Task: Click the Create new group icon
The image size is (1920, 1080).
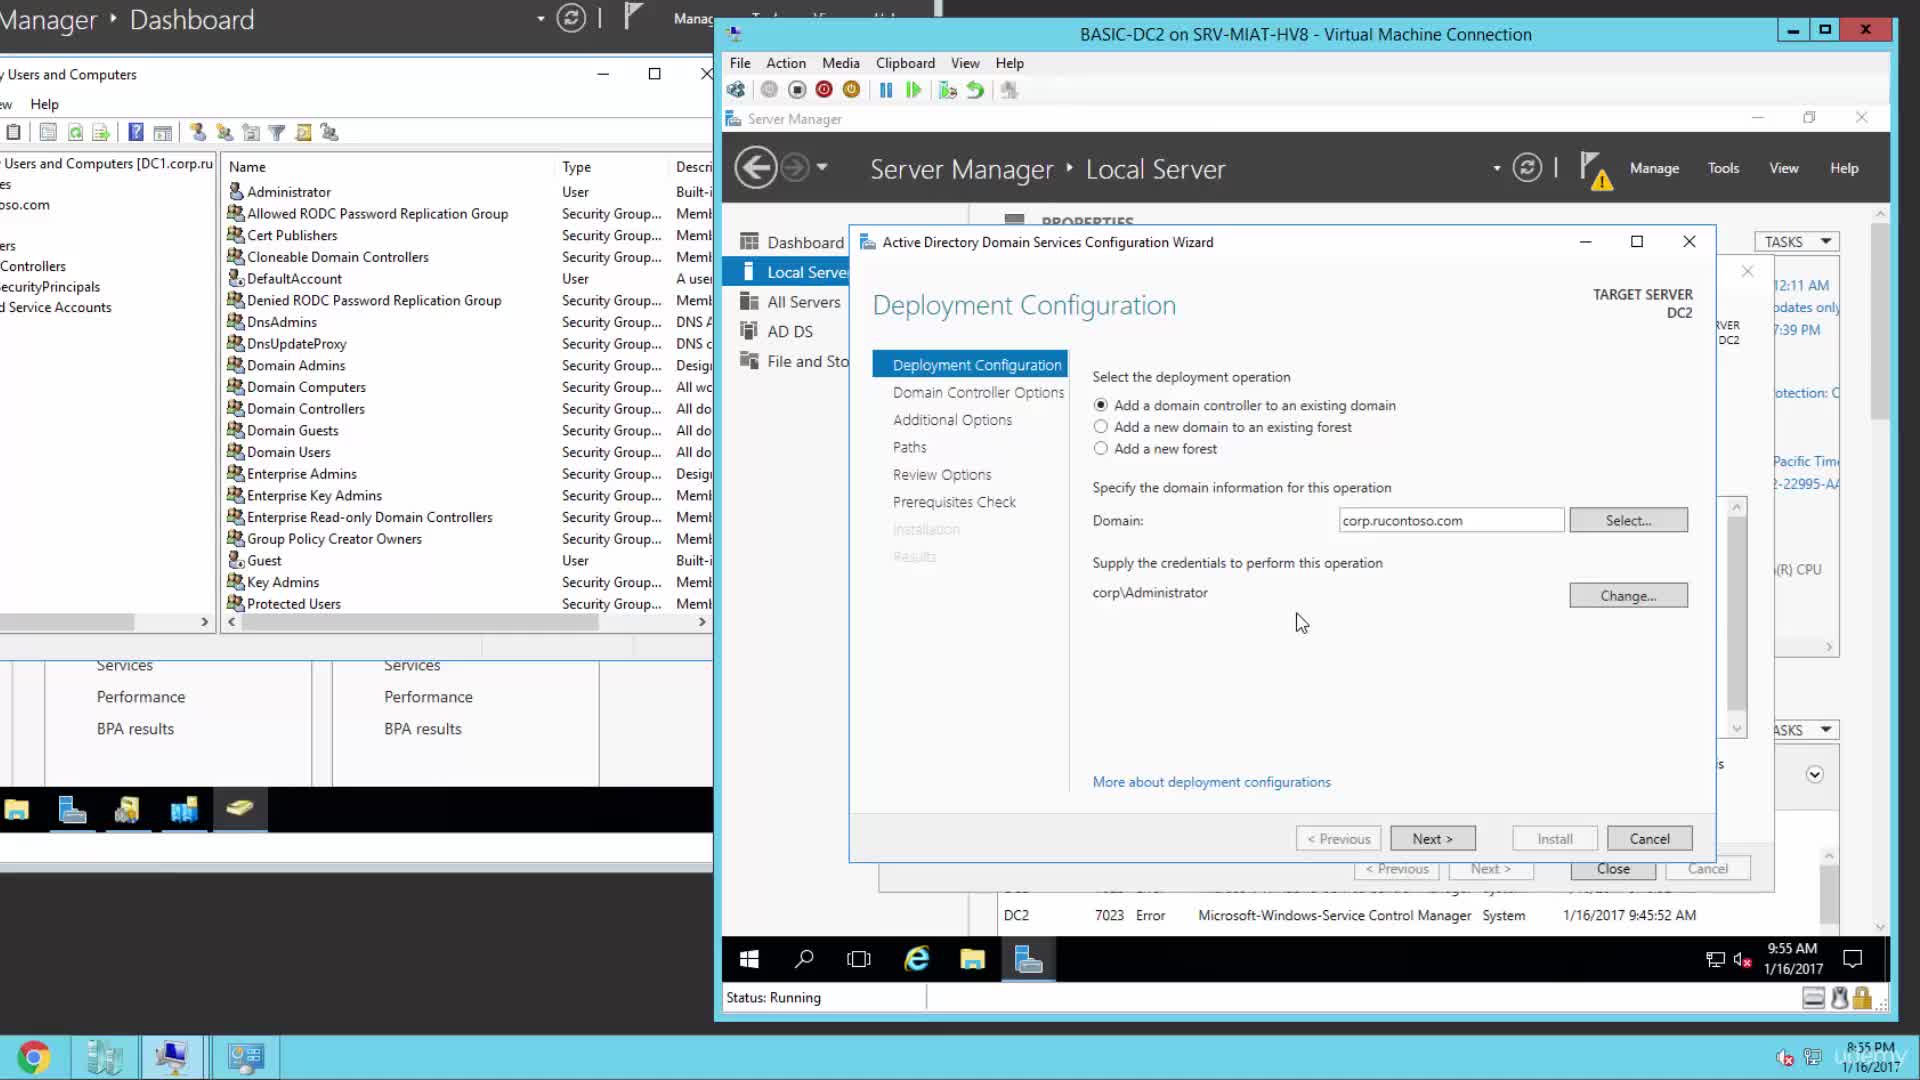Action: [224, 132]
